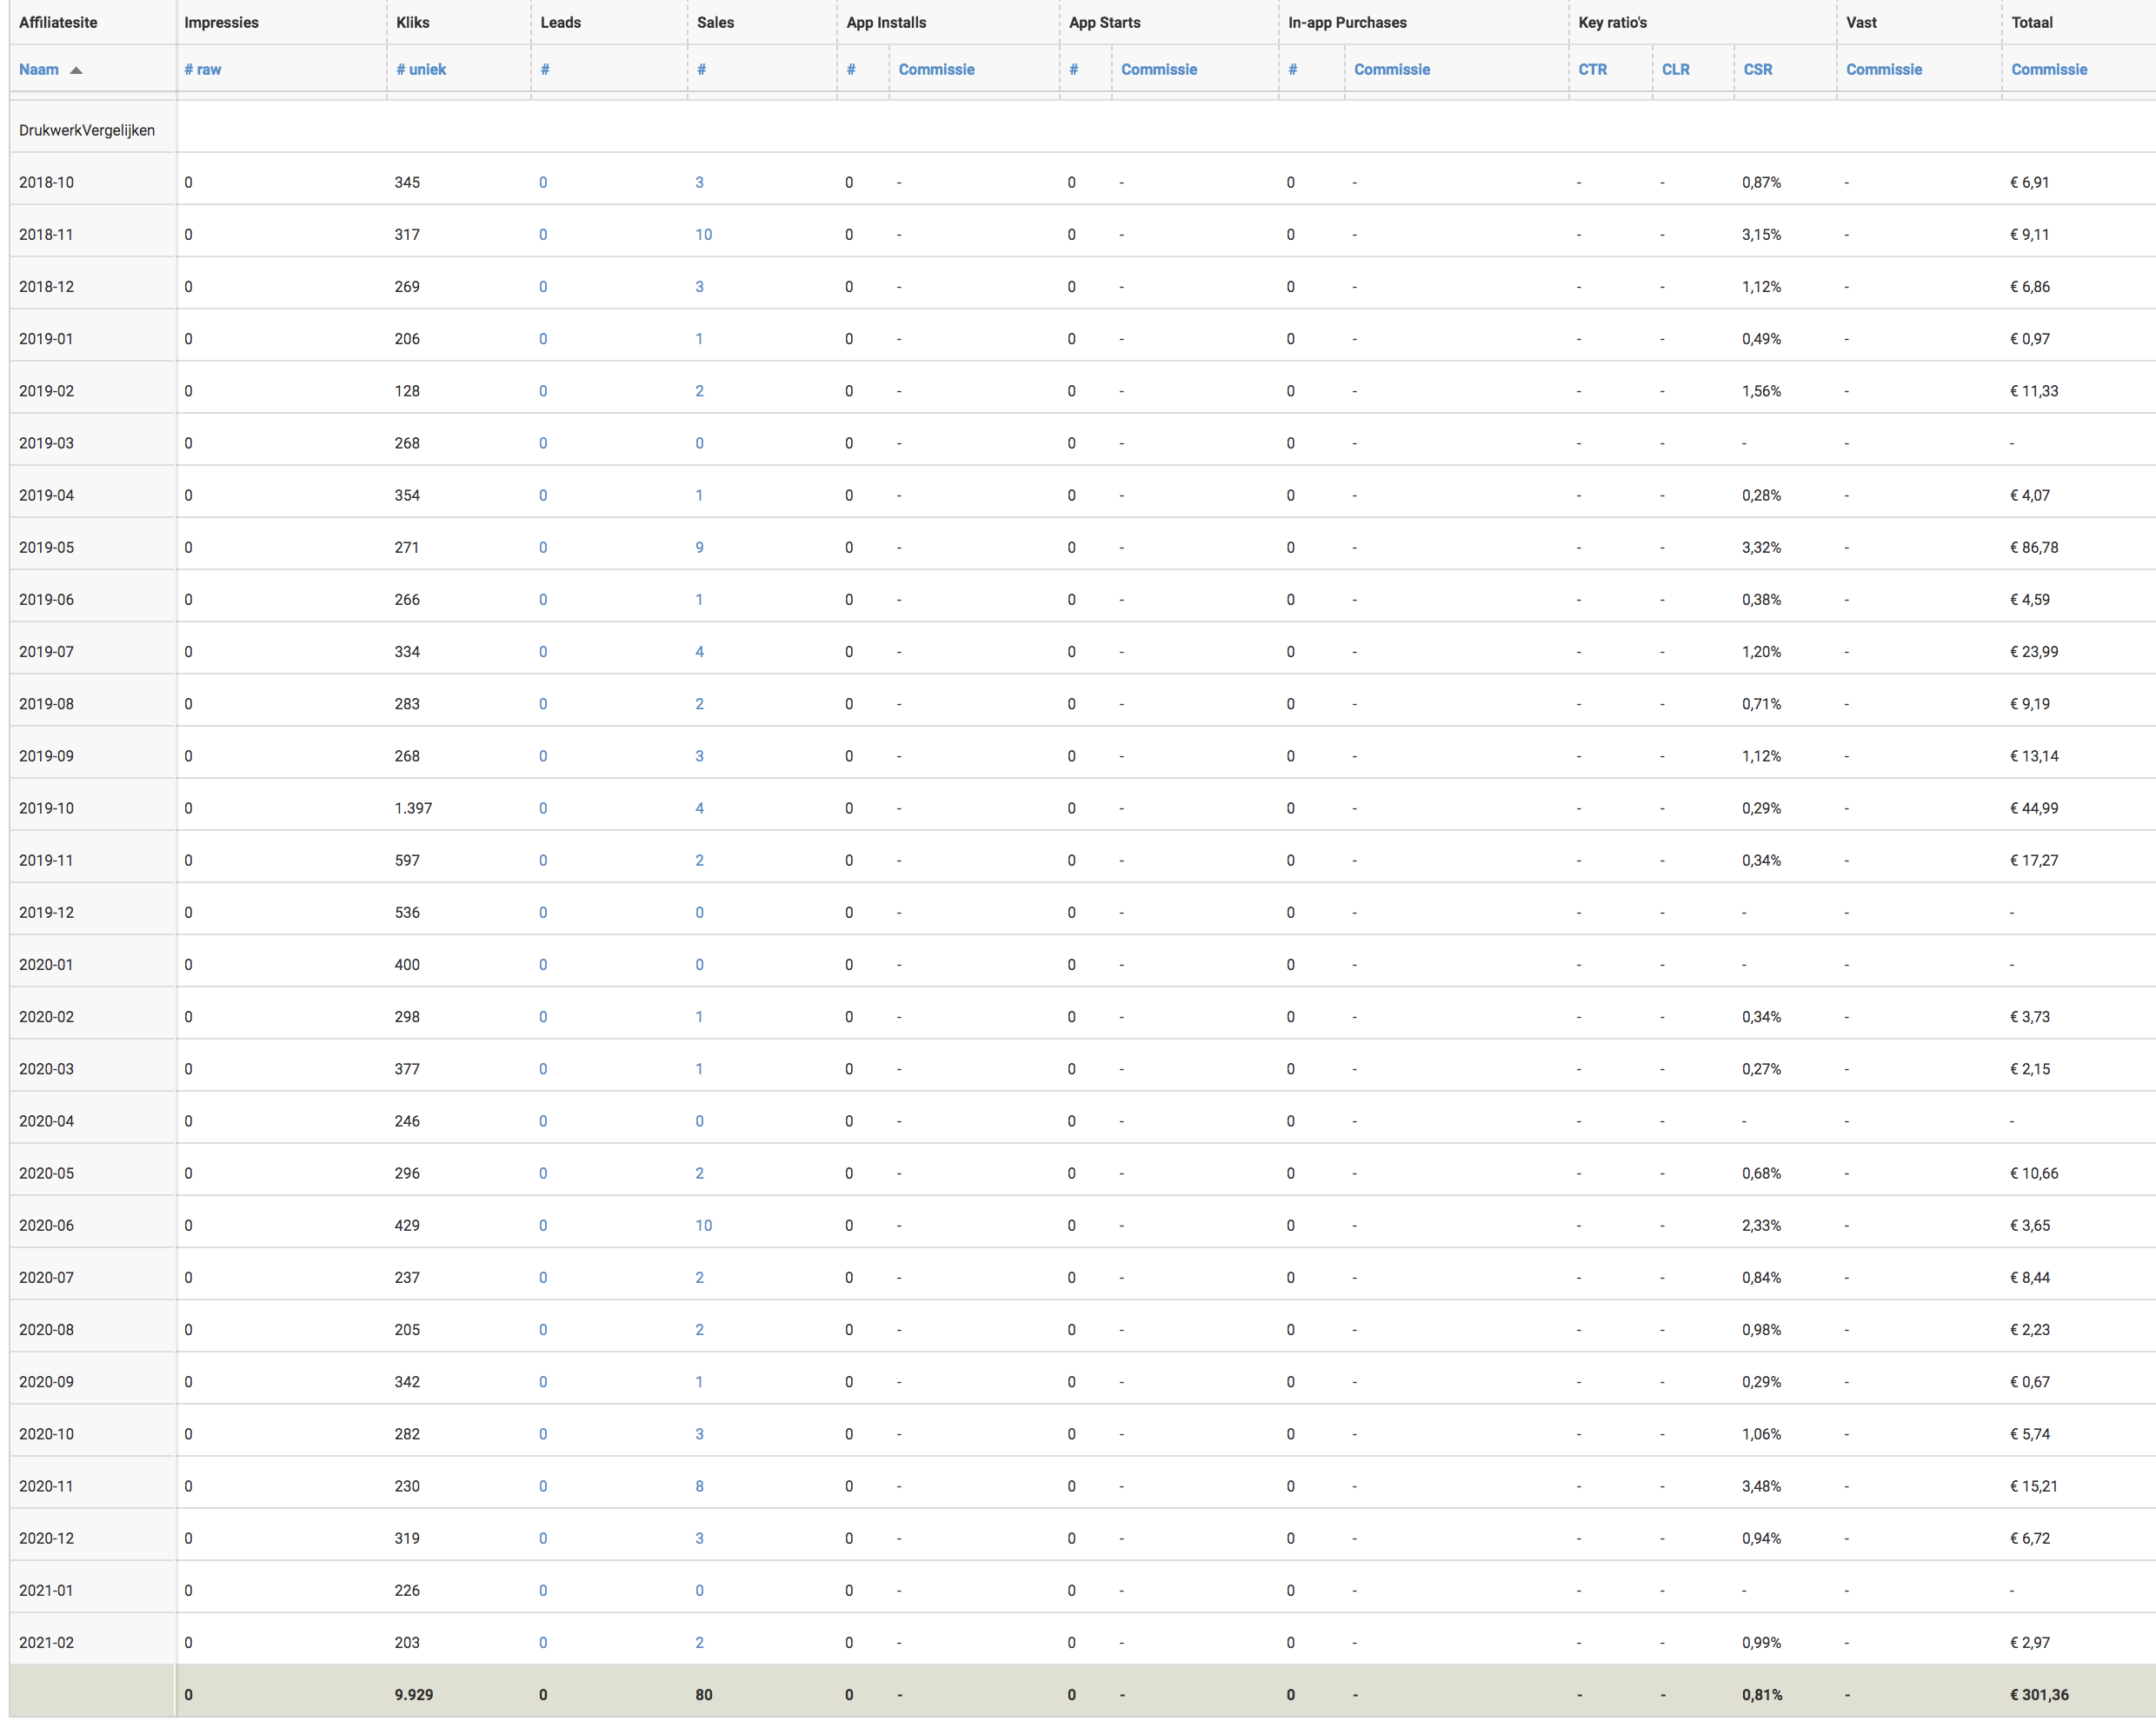Select the Key ratio's group header

[1612, 22]
